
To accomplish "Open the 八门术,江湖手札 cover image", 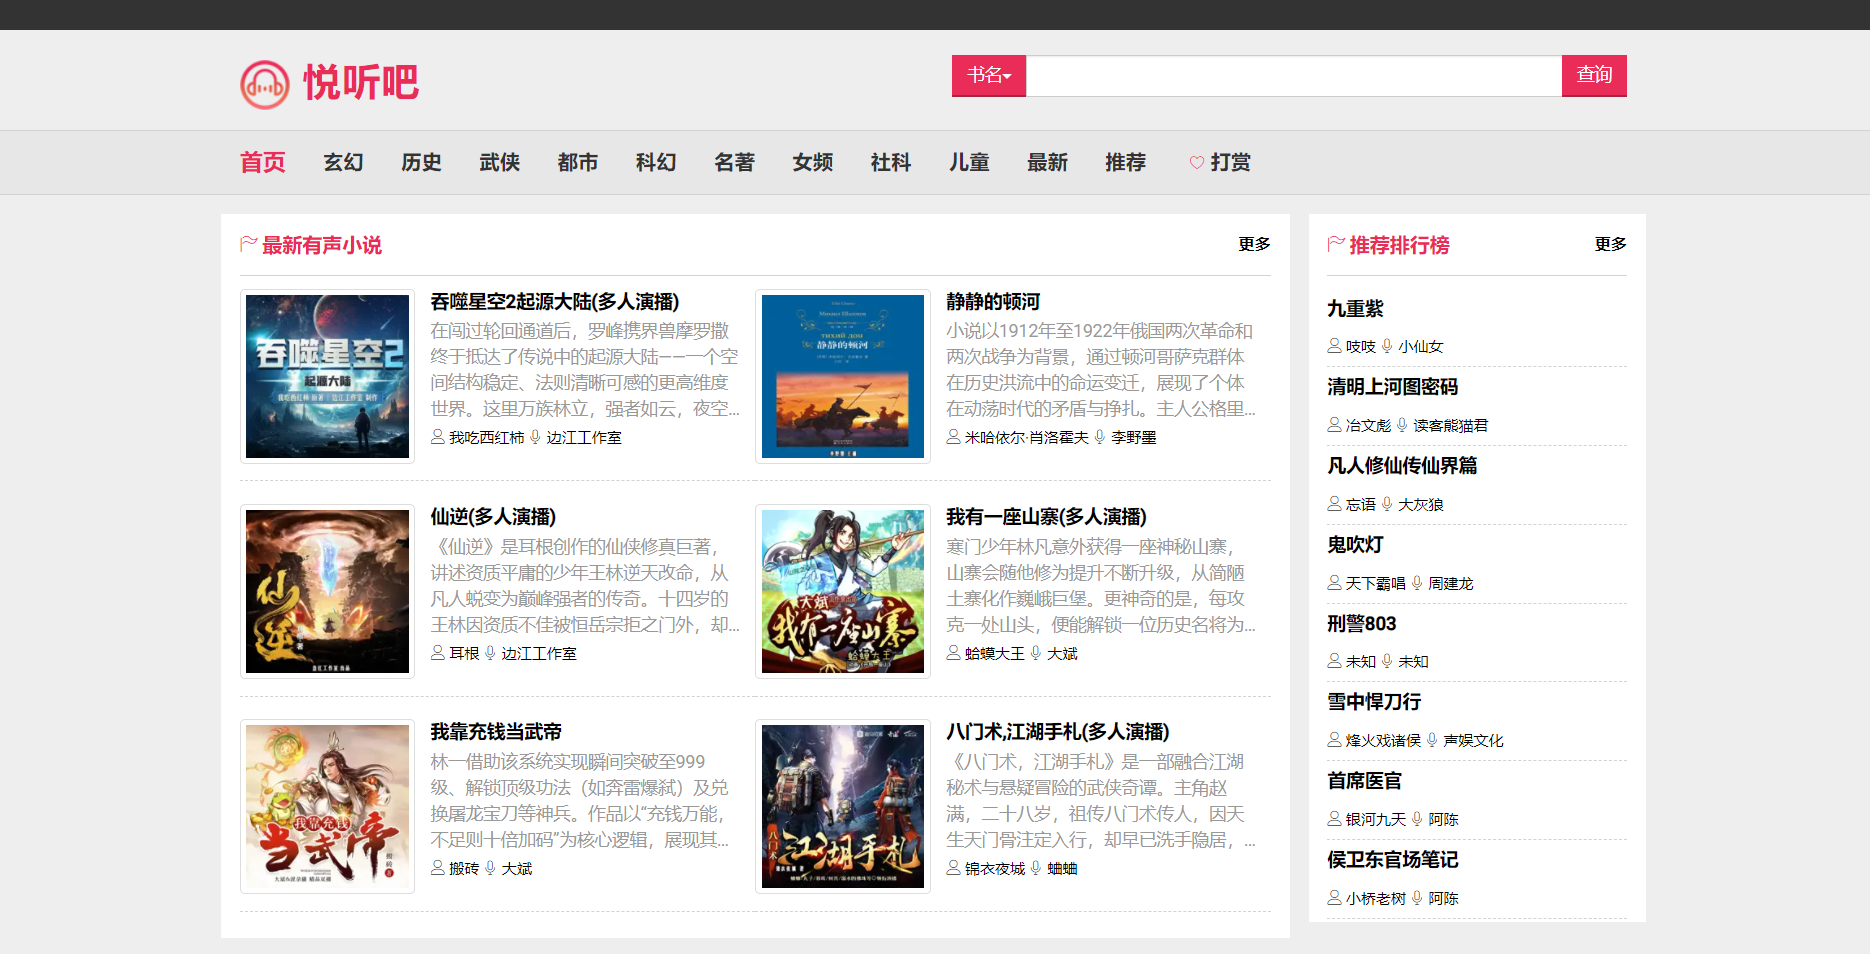I will [x=843, y=806].
